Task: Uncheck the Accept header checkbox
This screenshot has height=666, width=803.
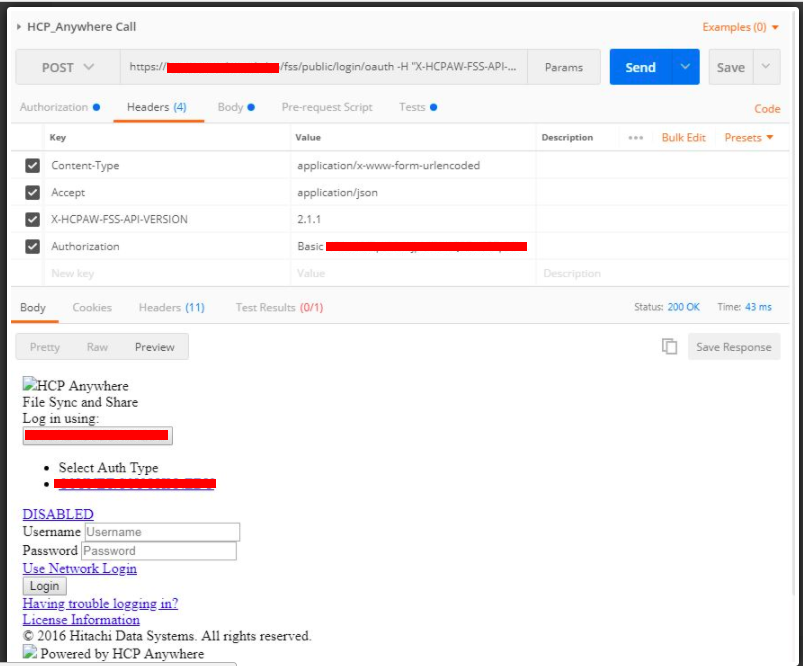Action: pos(32,193)
